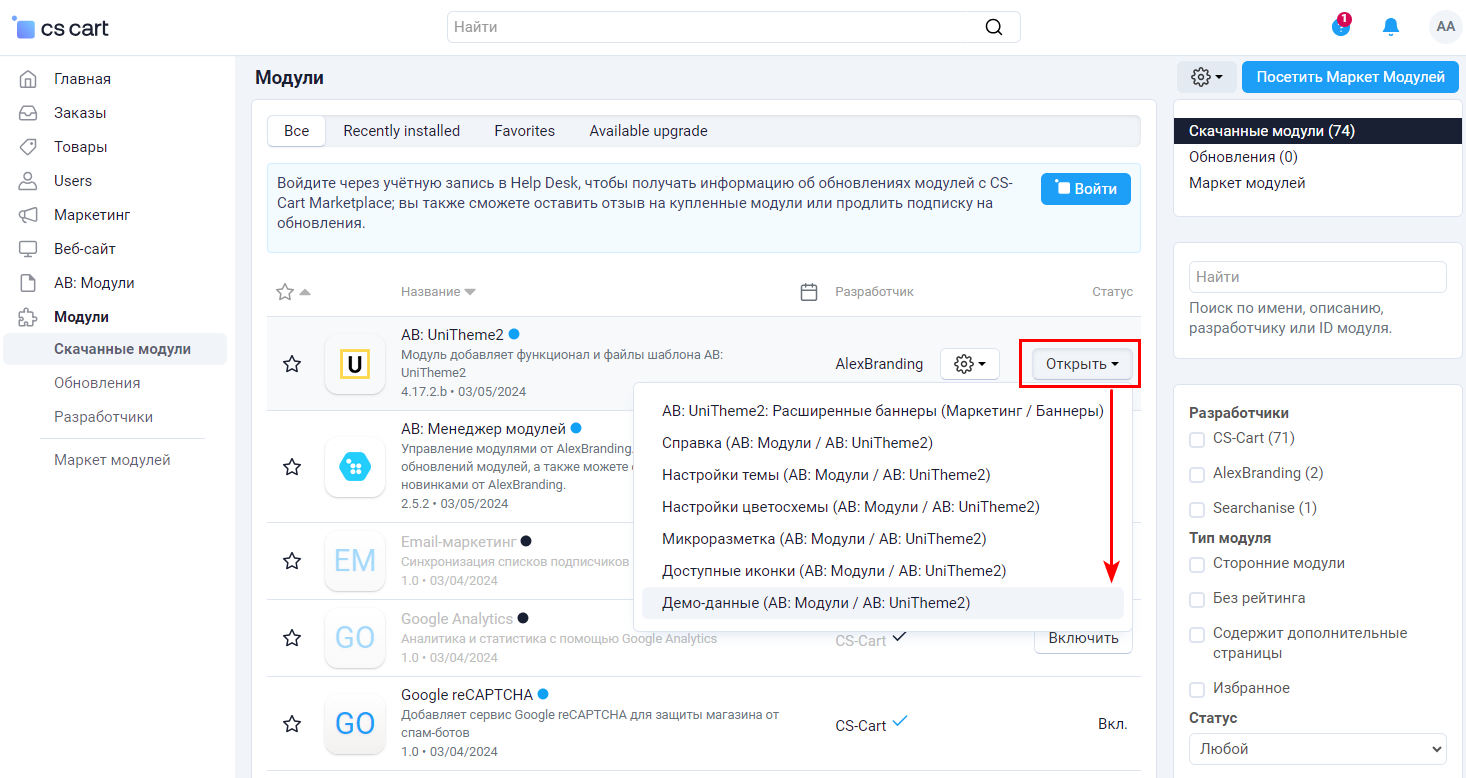Open the gear dropdown for AB: UniTheme2

(x=970, y=364)
